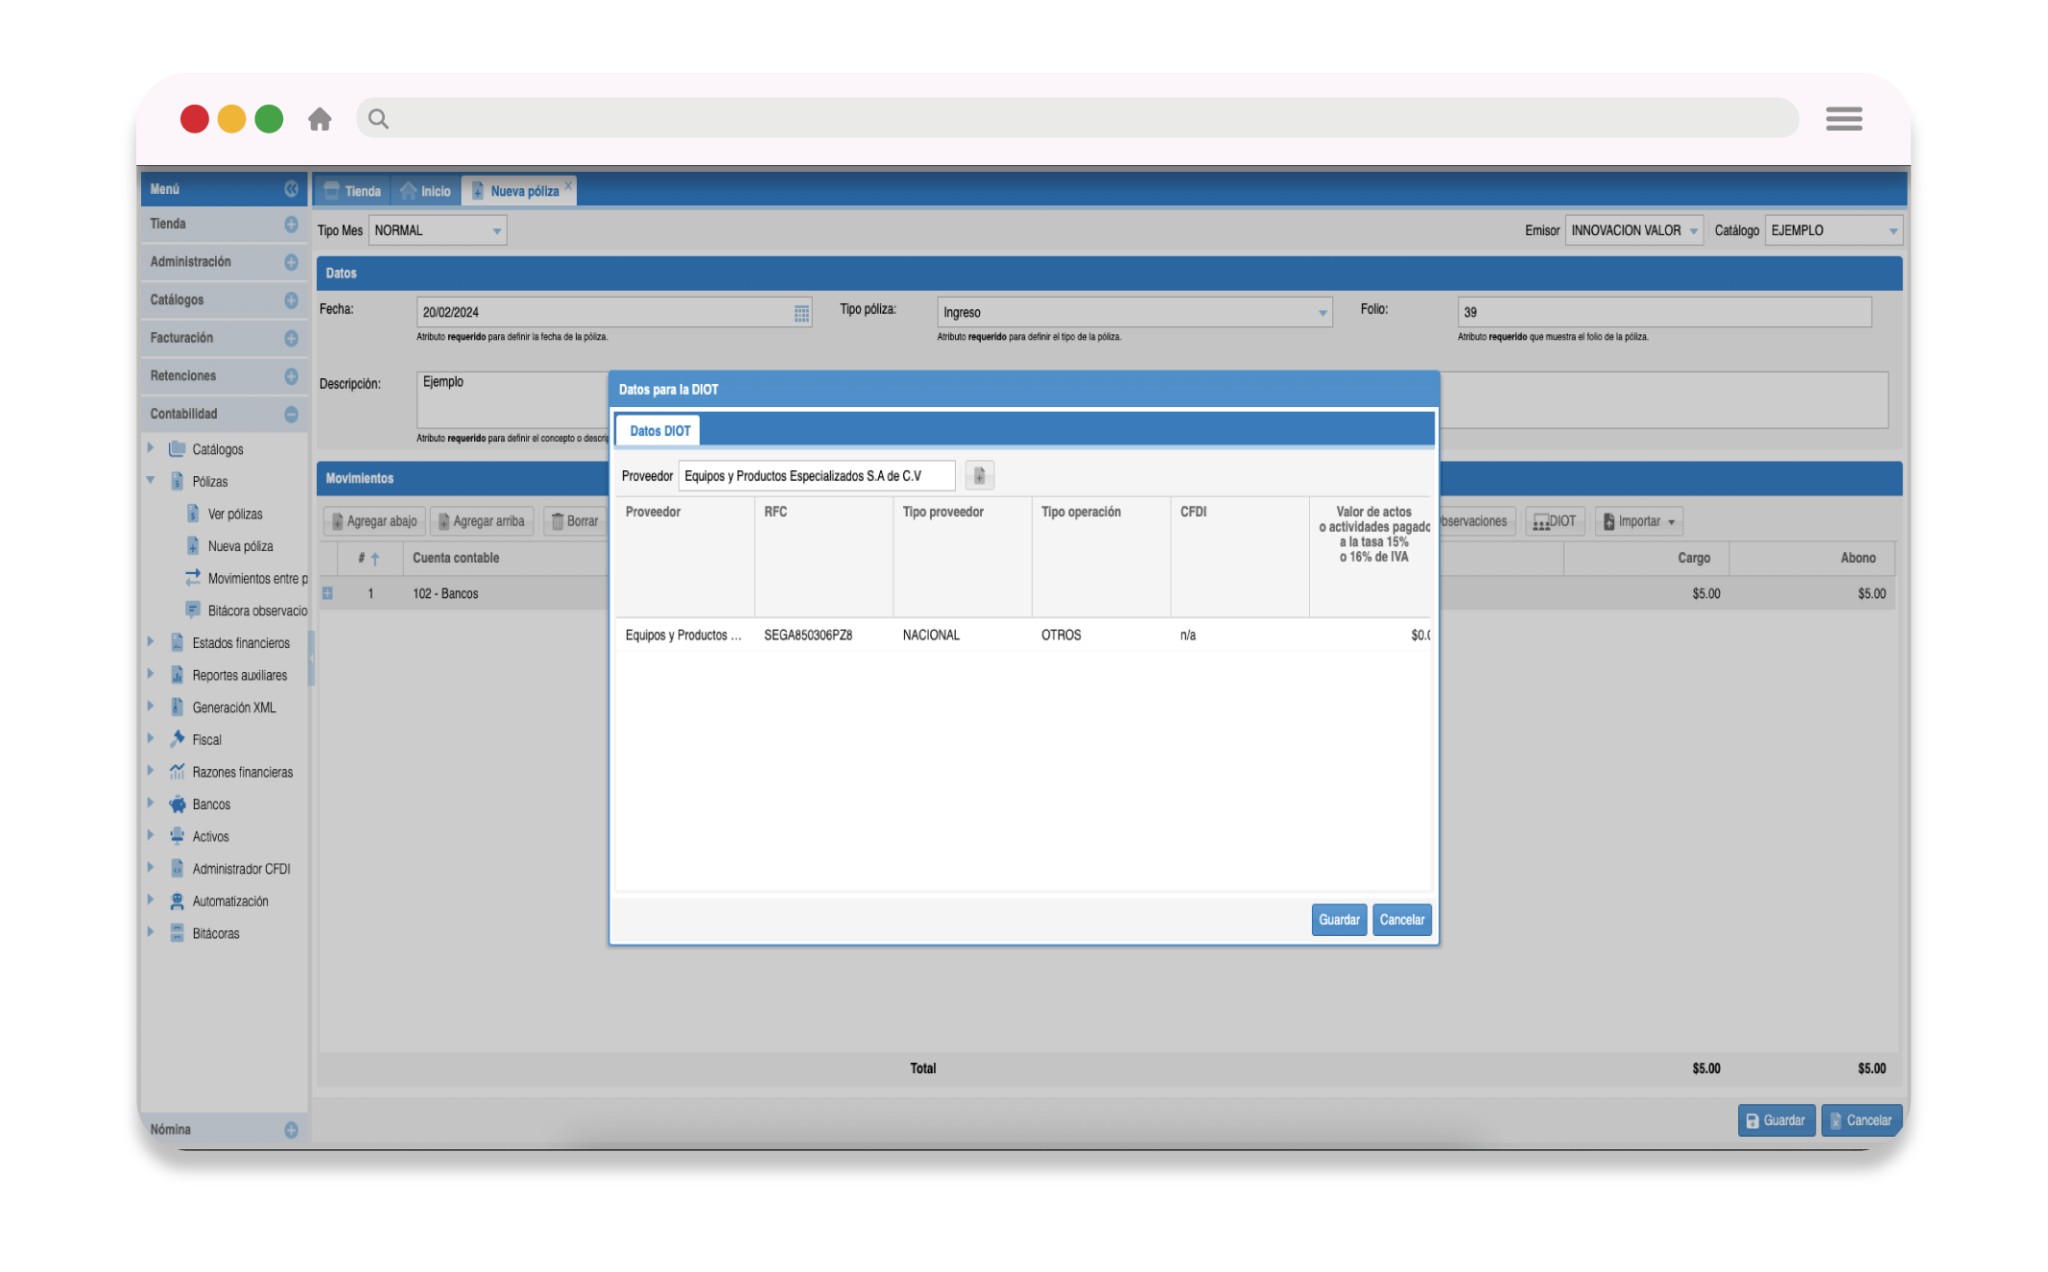
Task: Open Bancos piggy bank item
Action: [x=211, y=804]
